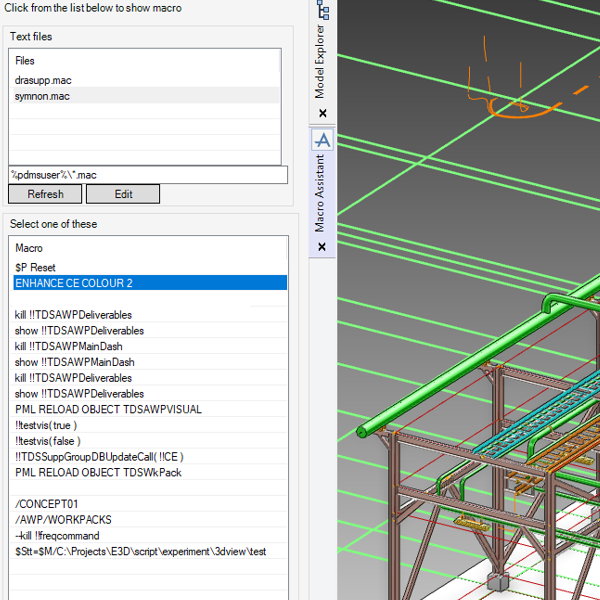The height and width of the screenshot is (600, 600).
Task: Switch to the Model Explorer tab
Action: coord(320,61)
